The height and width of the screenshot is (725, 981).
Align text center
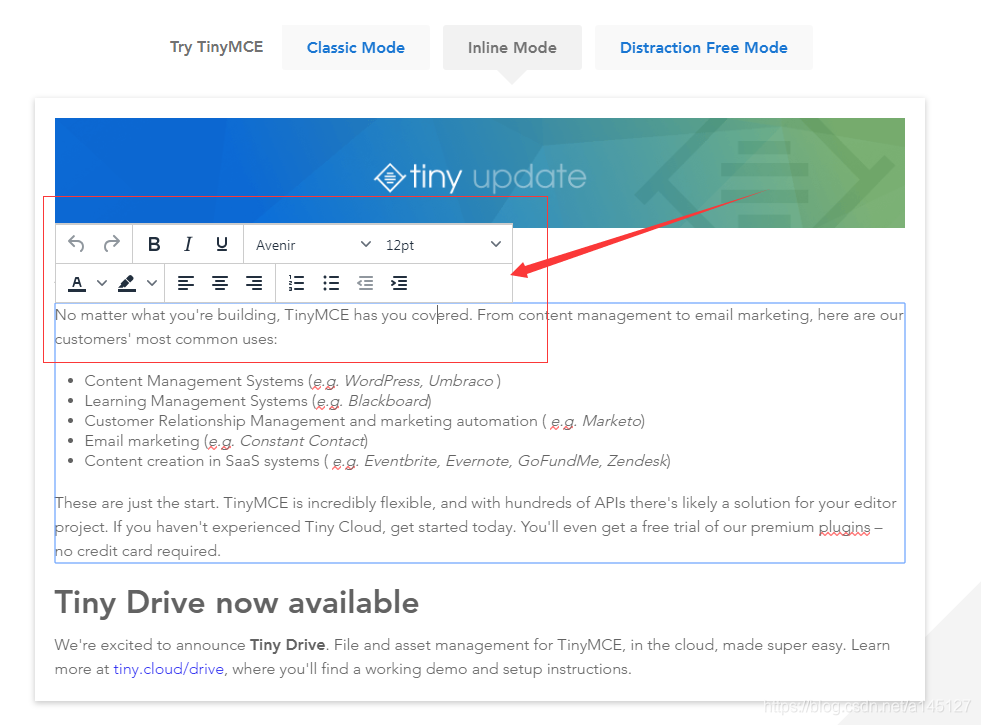click(220, 283)
